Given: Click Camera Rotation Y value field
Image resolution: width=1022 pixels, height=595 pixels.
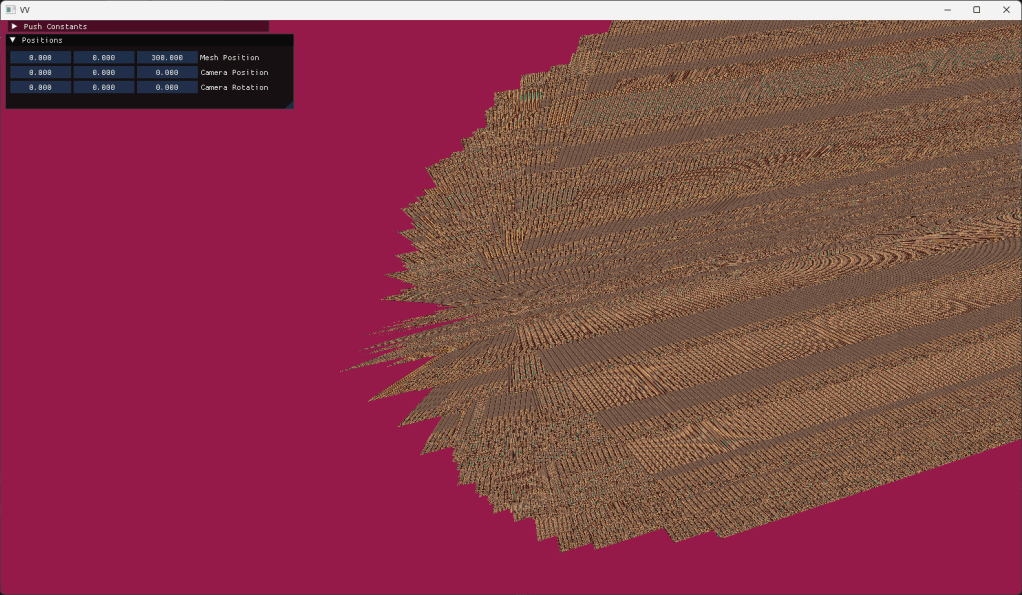Looking at the screenshot, I should 104,88.
